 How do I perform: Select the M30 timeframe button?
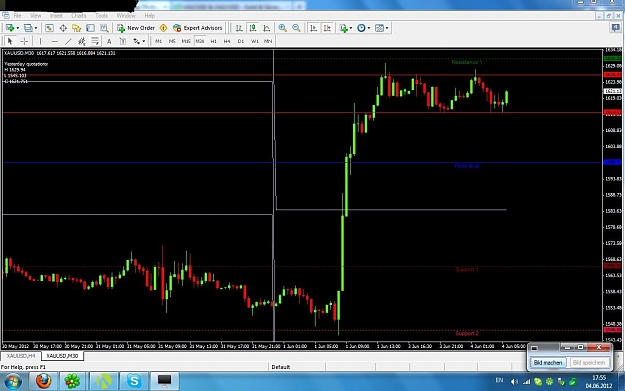[200, 41]
